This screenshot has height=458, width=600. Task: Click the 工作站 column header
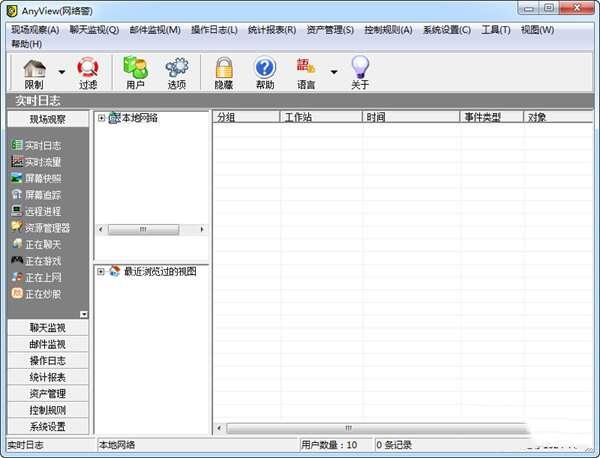(x=320, y=118)
